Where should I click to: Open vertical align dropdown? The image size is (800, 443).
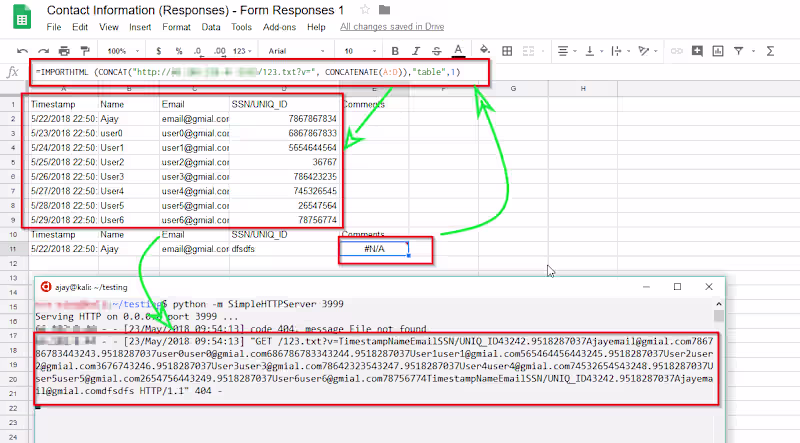(x=594, y=51)
